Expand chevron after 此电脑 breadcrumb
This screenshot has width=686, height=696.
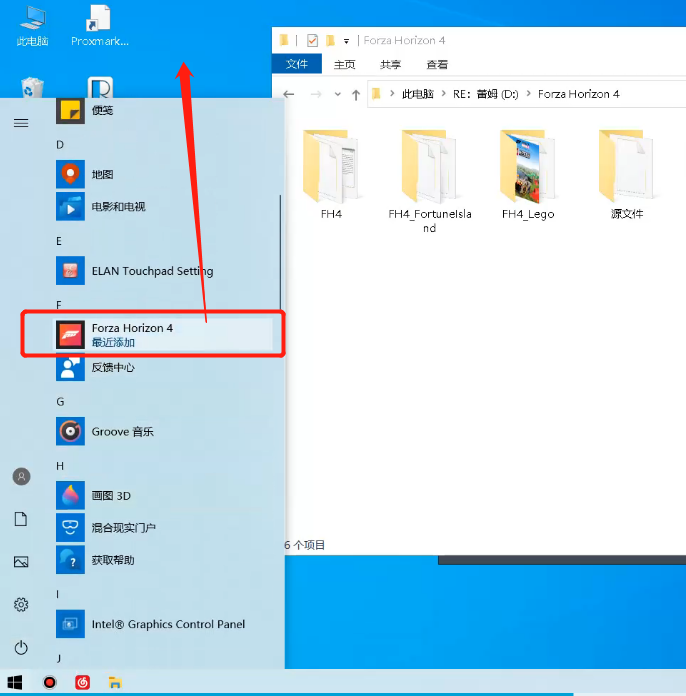[x=443, y=94]
